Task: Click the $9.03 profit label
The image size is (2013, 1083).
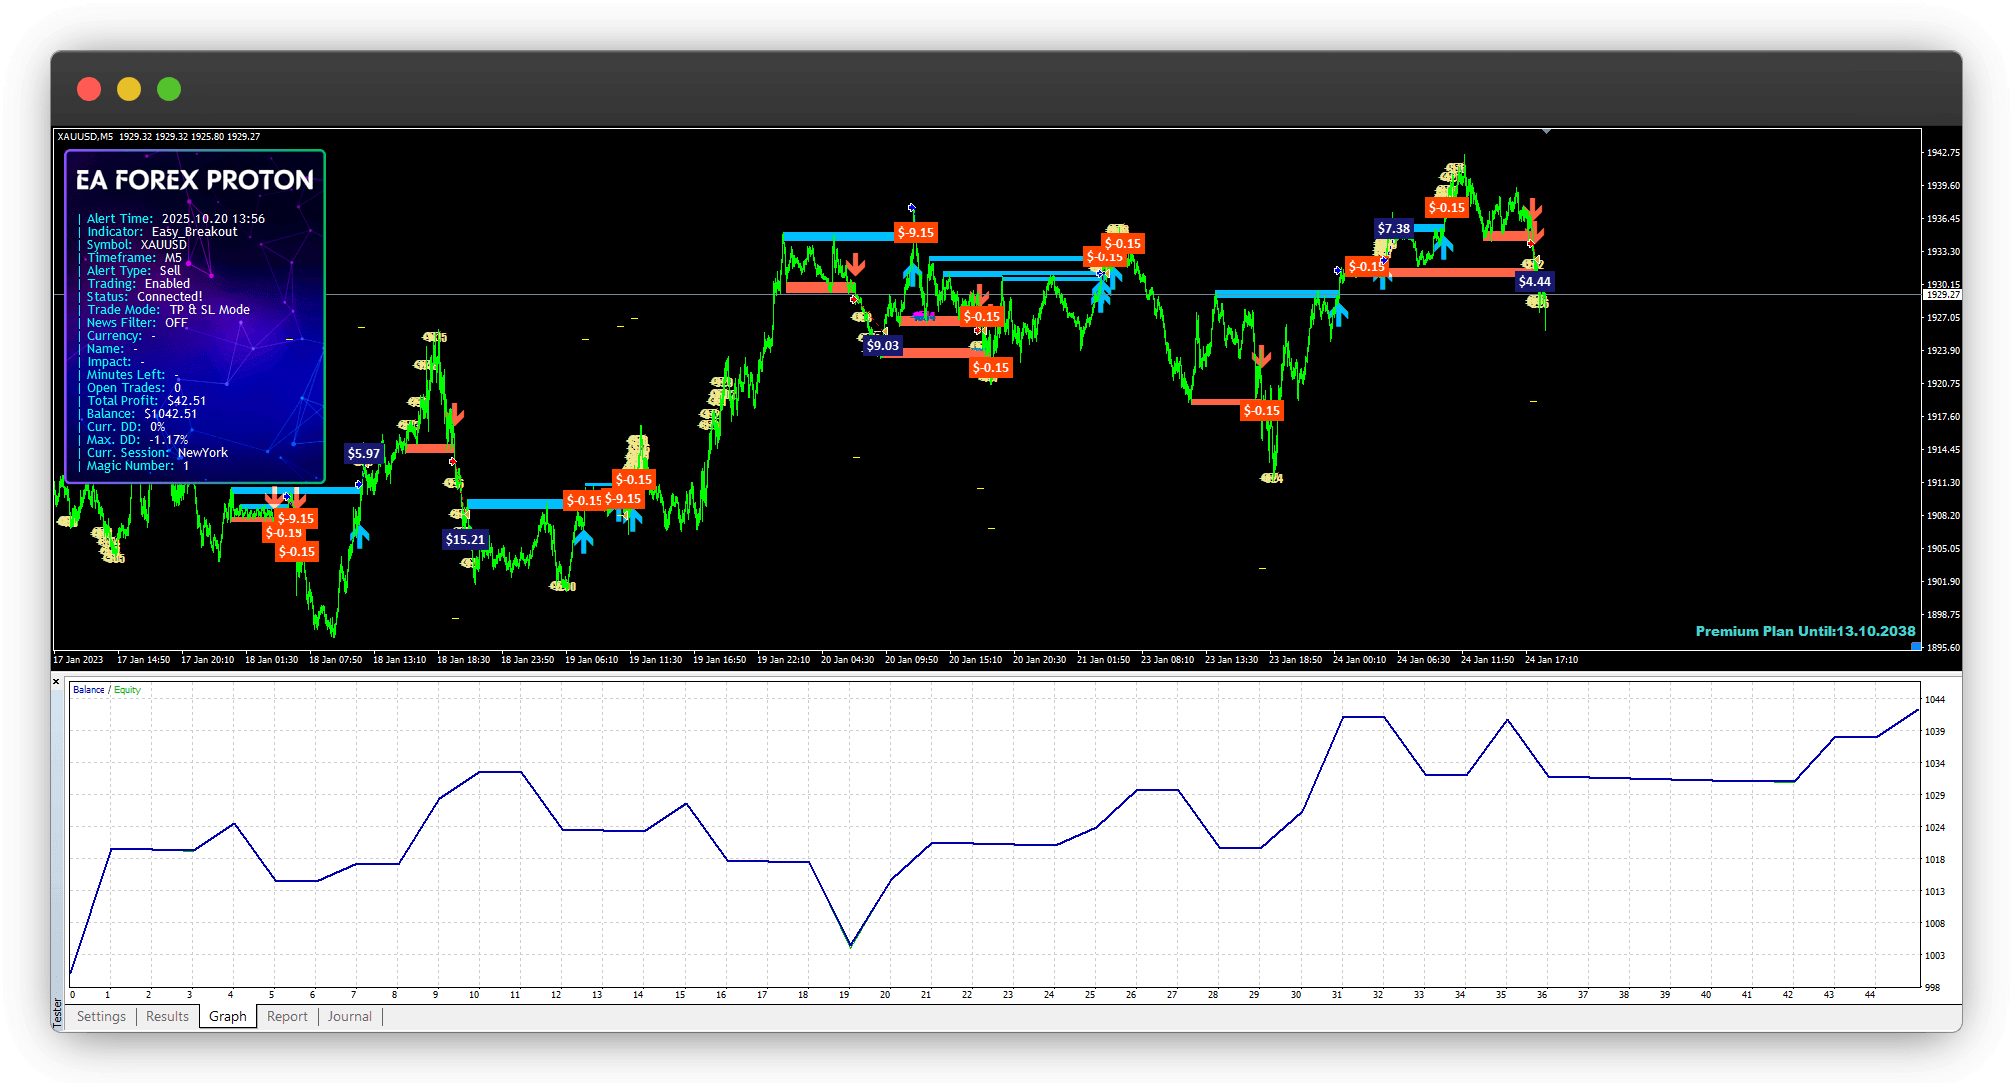Action: pyautogui.click(x=882, y=345)
